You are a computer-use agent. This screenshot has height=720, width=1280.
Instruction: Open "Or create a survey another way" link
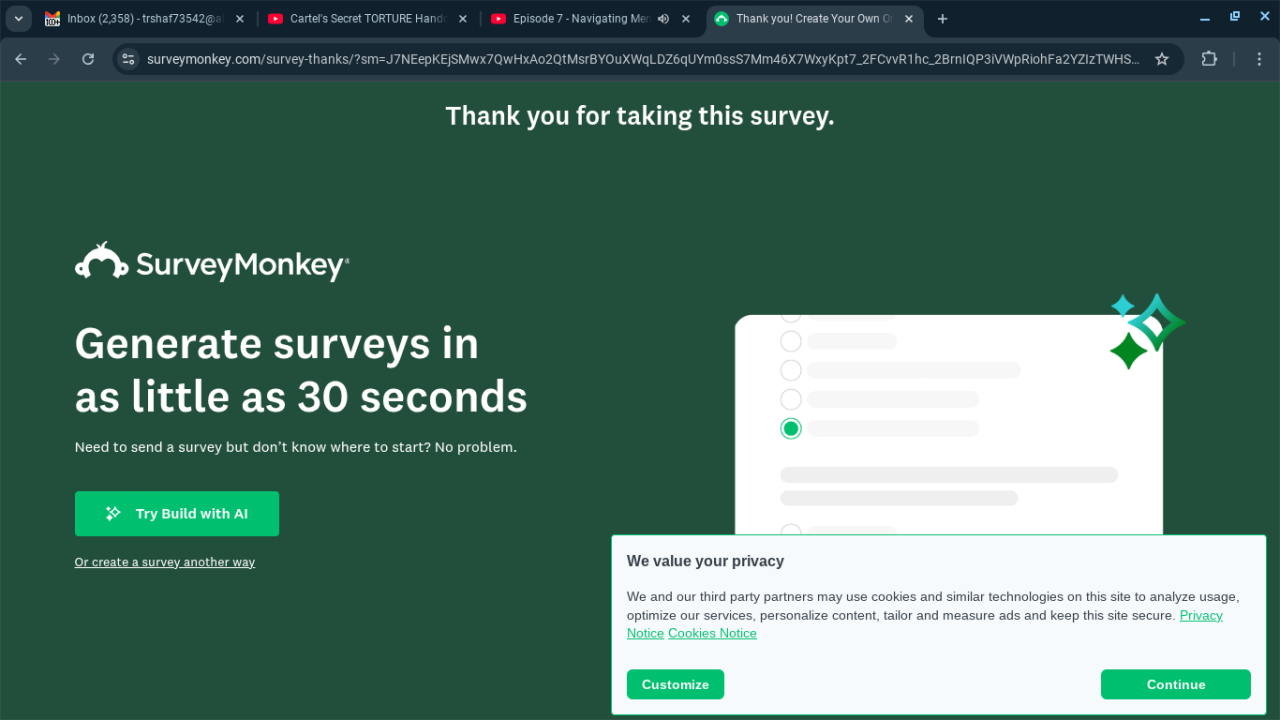point(165,562)
